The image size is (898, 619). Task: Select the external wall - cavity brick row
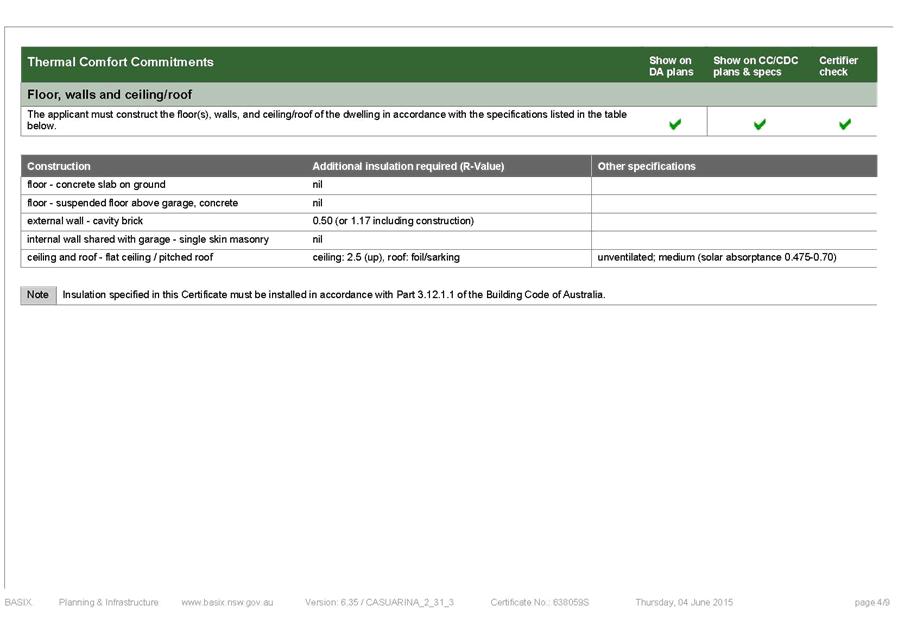click(x=448, y=221)
